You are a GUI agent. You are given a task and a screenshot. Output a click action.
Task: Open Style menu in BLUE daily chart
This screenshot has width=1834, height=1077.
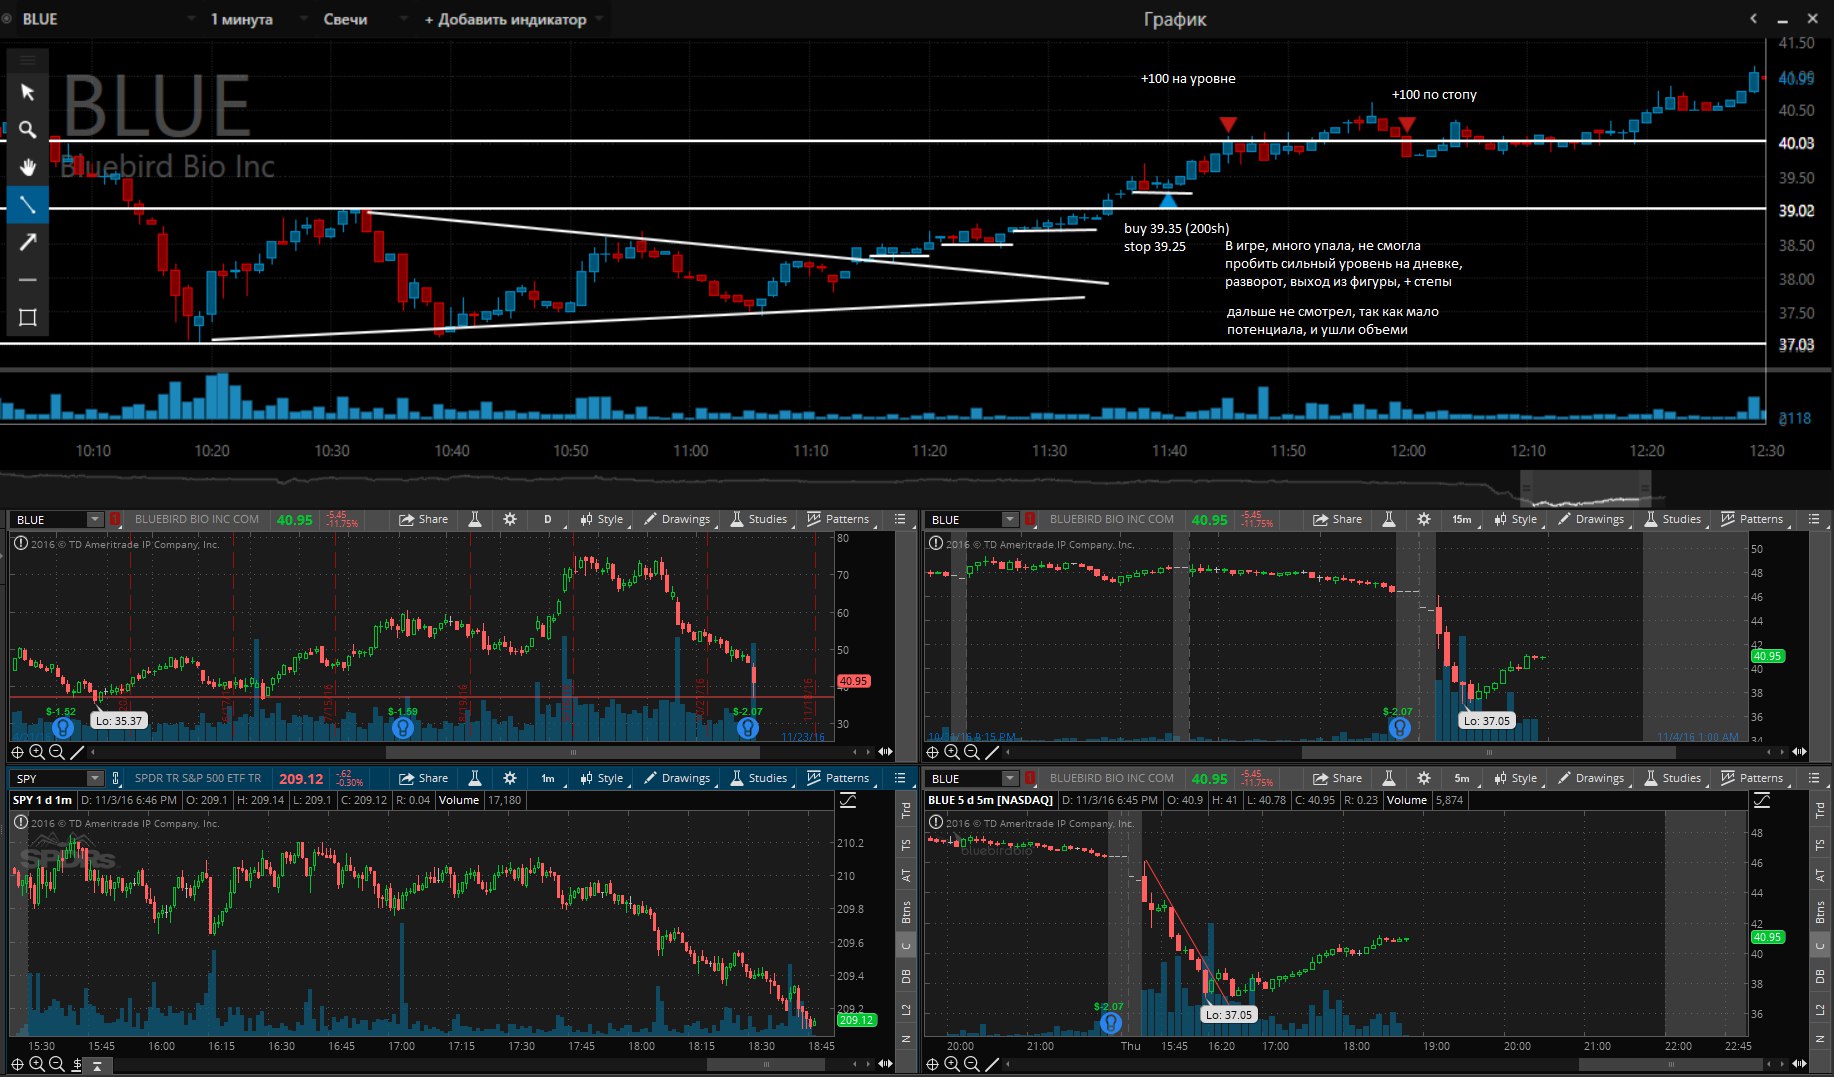(x=602, y=519)
